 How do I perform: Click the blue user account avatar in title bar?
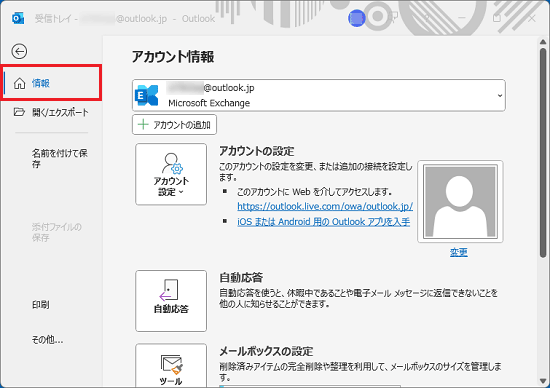click(x=356, y=18)
